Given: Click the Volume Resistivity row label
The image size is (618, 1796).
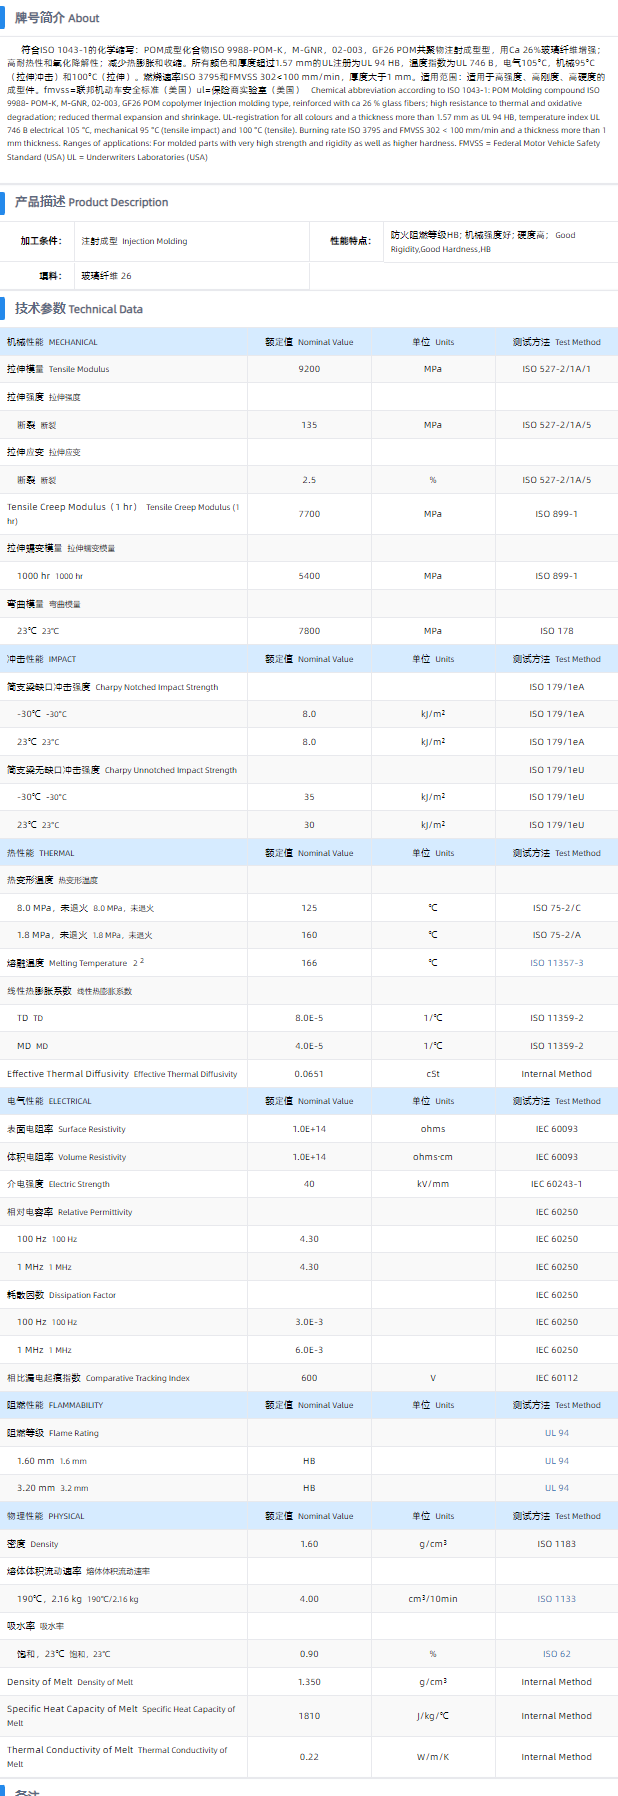Looking at the screenshot, I should (x=66, y=1157).
